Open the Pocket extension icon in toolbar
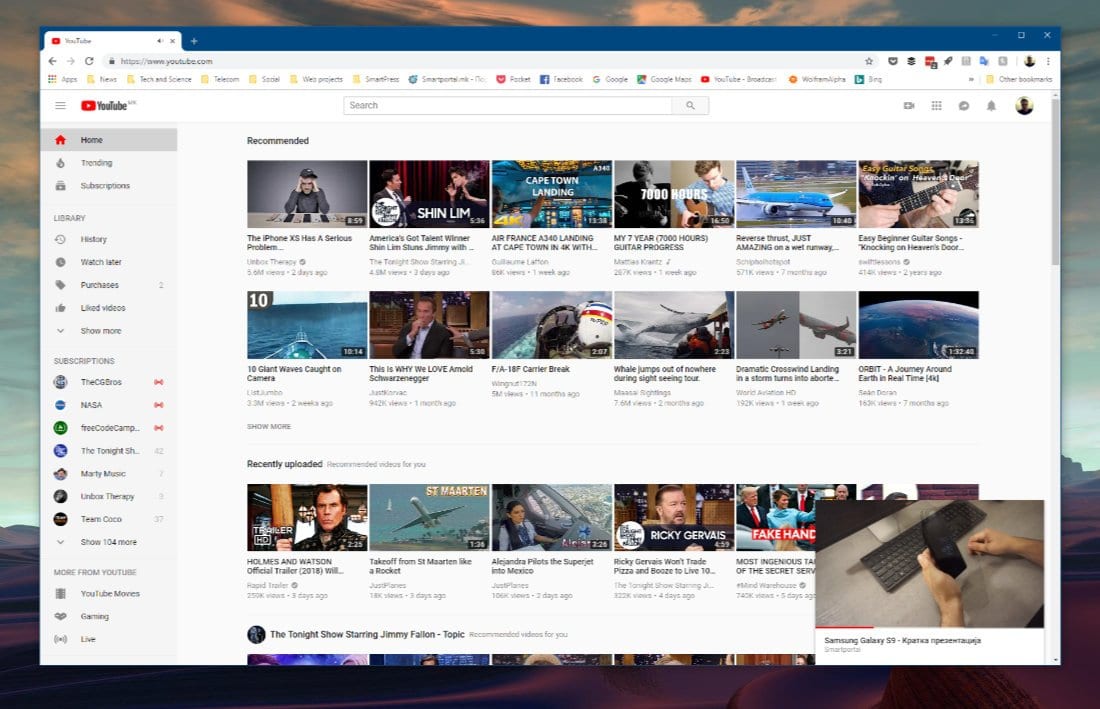The height and width of the screenshot is (709, 1100). [892, 61]
